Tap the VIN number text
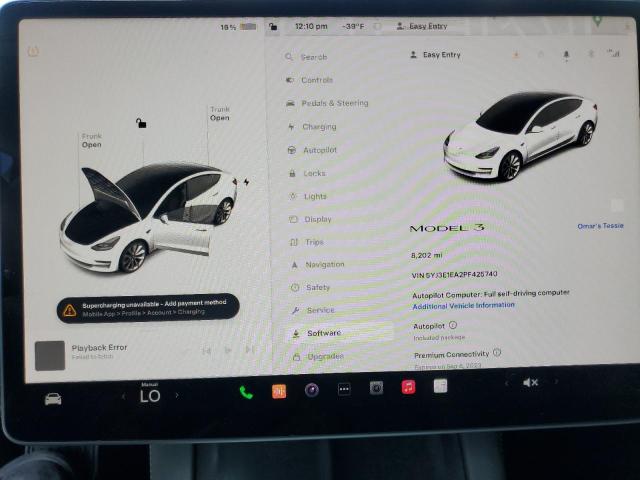Viewport: 640px width, 480px height. tap(454, 275)
